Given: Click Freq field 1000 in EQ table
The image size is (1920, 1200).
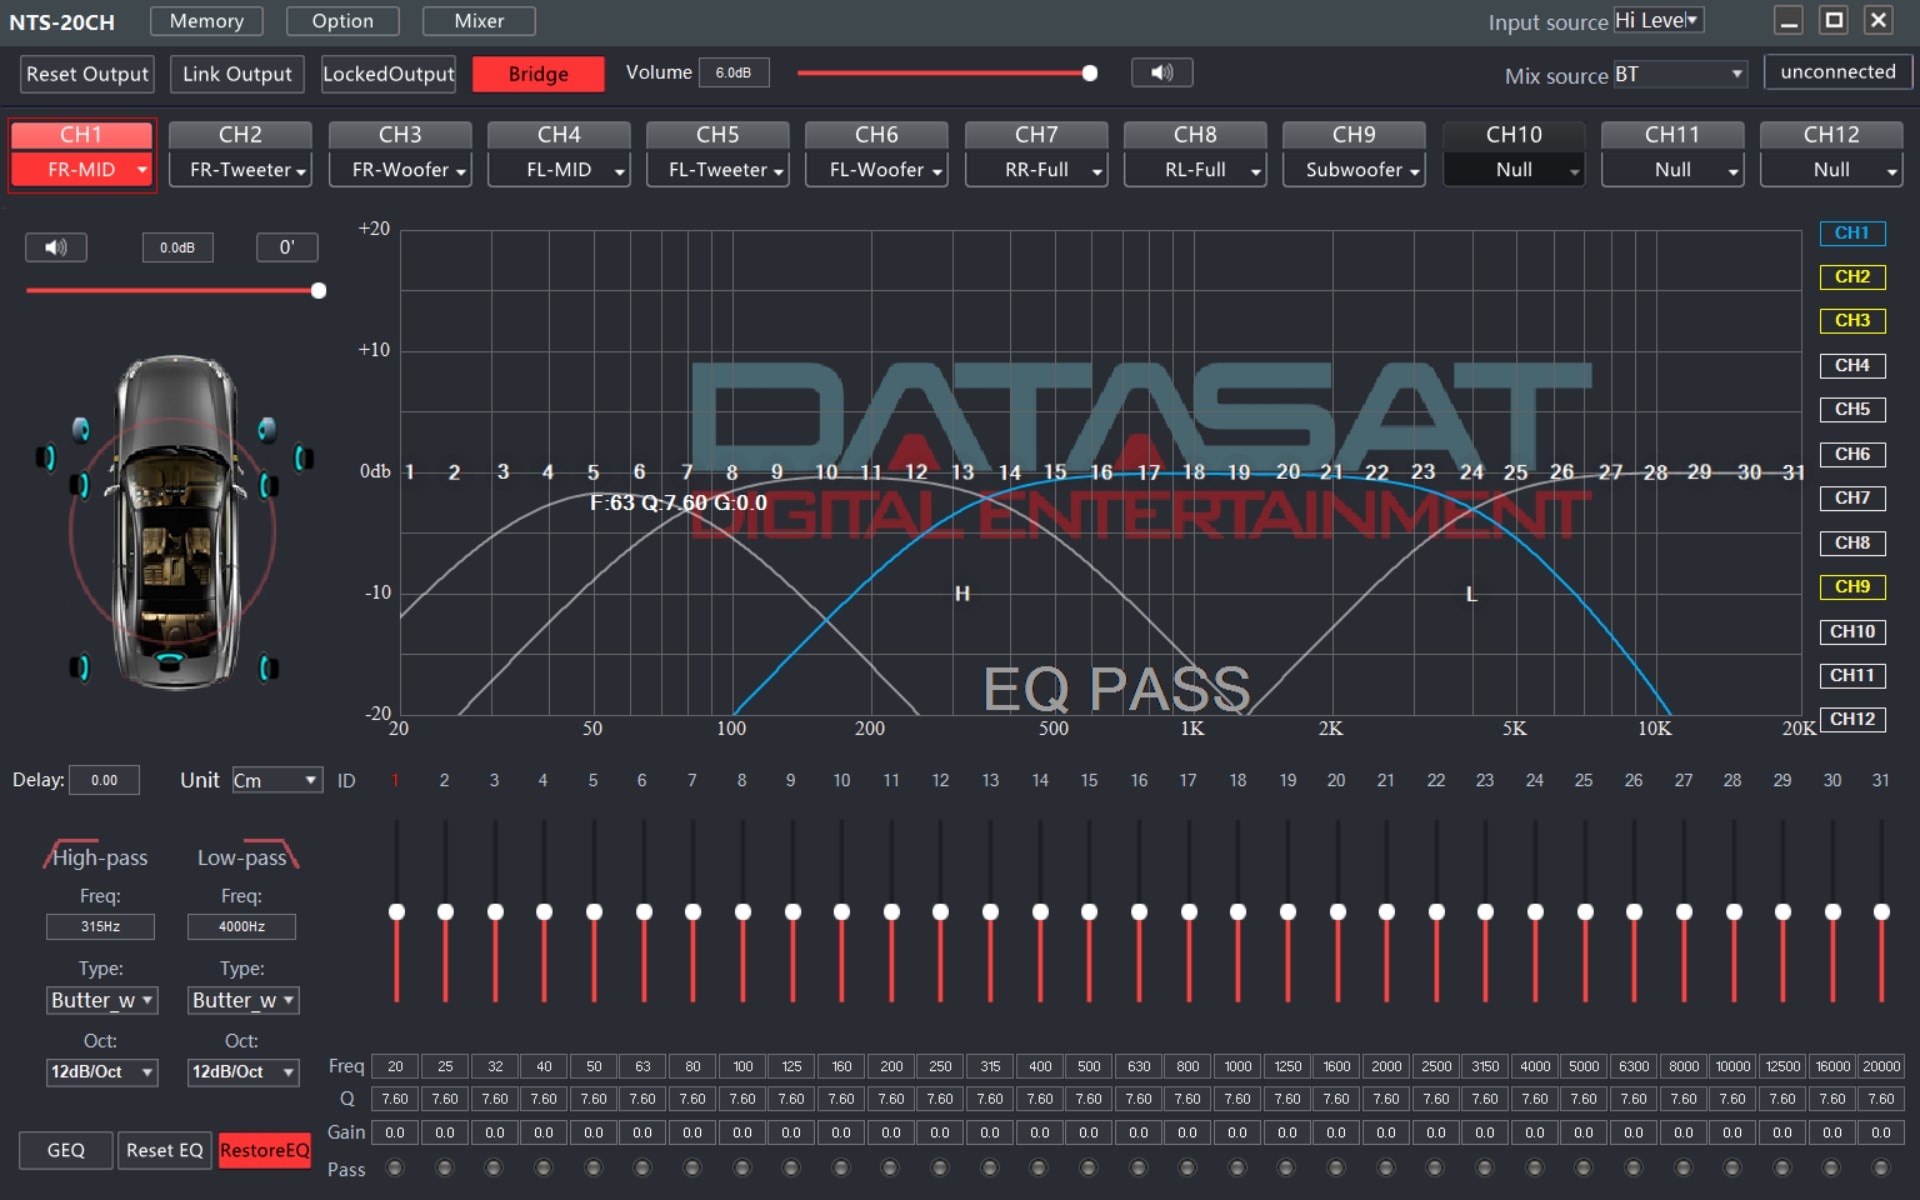Looking at the screenshot, I should click(x=1237, y=1066).
